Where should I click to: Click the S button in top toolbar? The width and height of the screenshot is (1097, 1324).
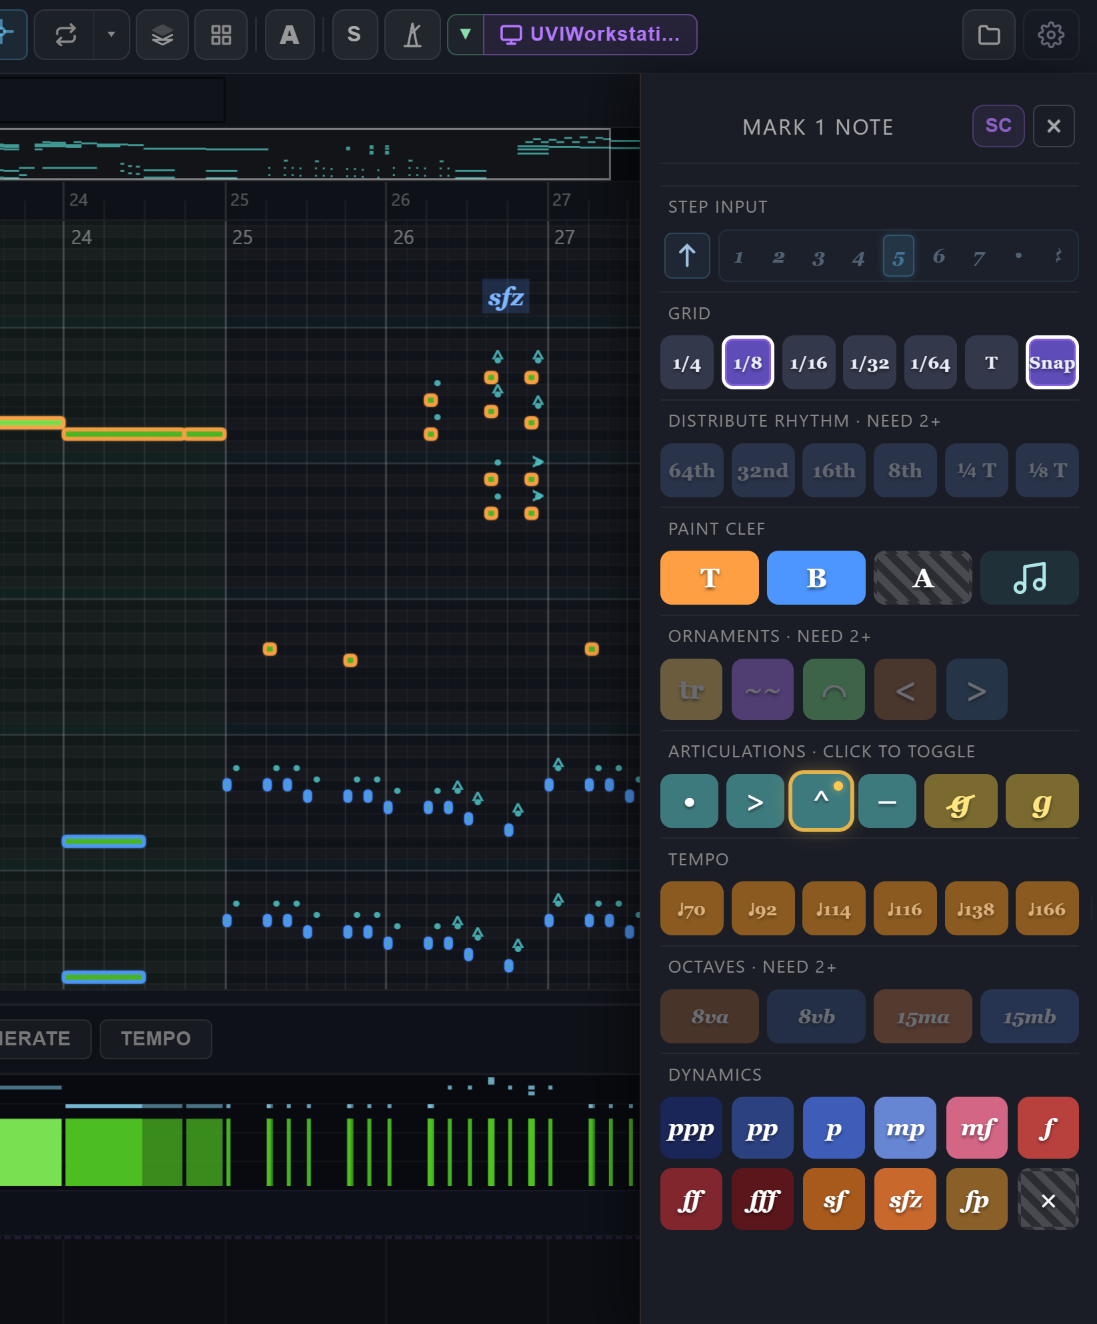point(354,35)
